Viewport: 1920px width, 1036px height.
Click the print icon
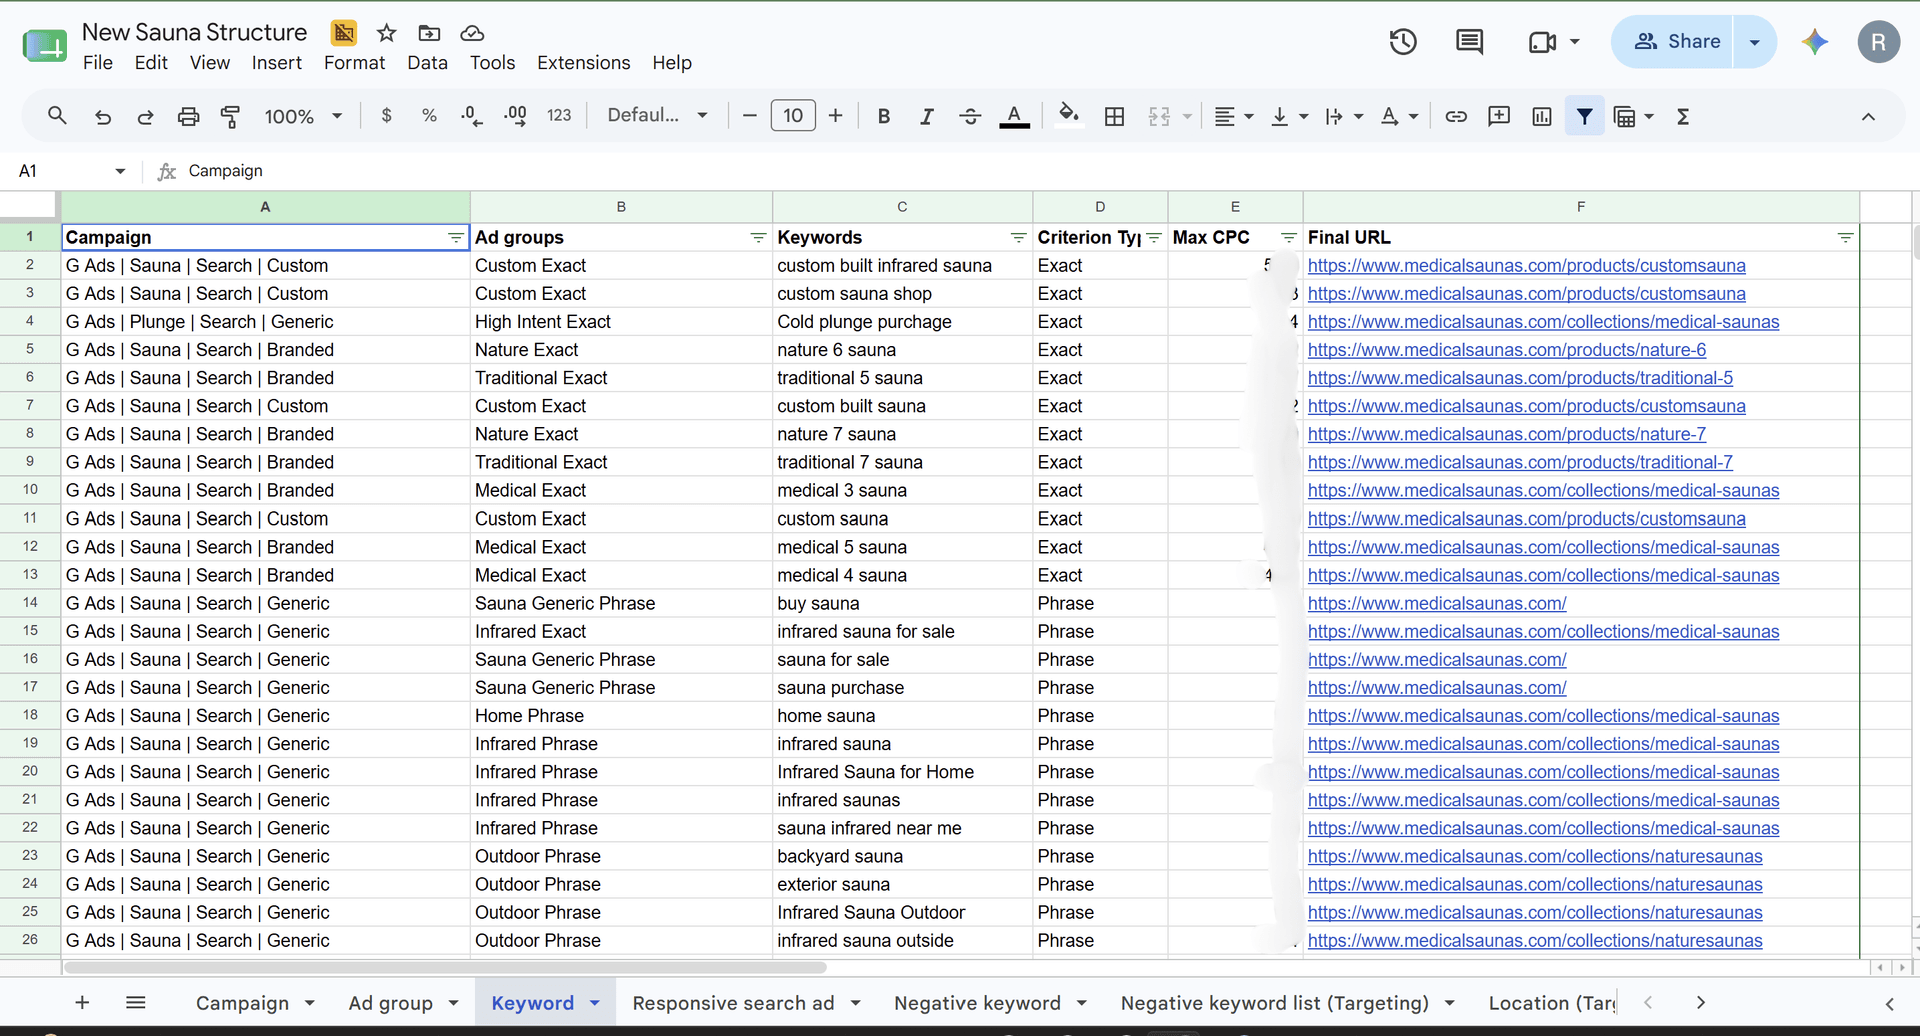tap(188, 116)
